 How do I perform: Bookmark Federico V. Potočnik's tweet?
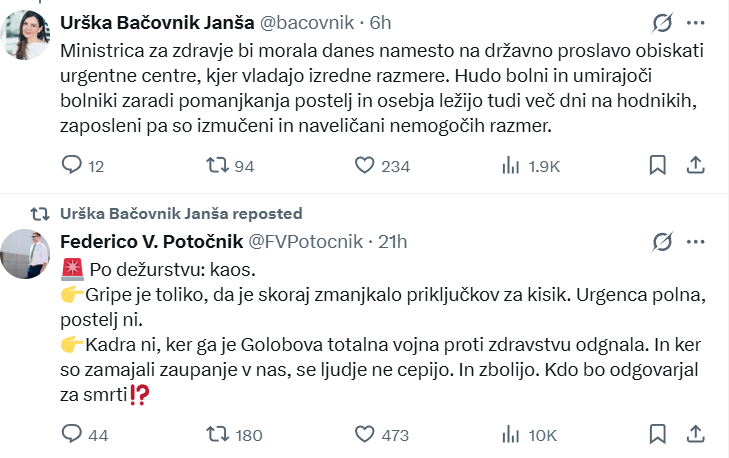click(x=658, y=433)
